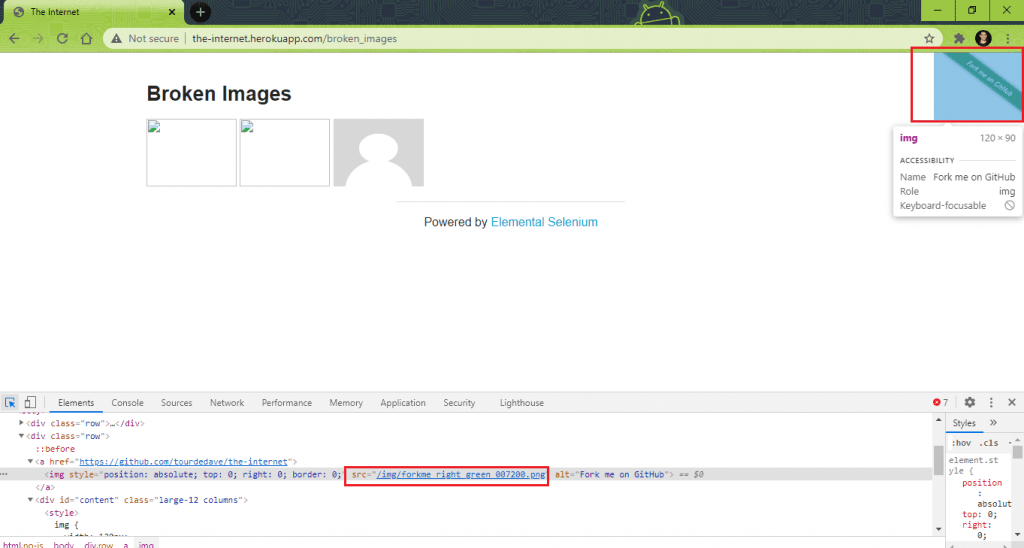Open the Security tab

pyautogui.click(x=459, y=403)
